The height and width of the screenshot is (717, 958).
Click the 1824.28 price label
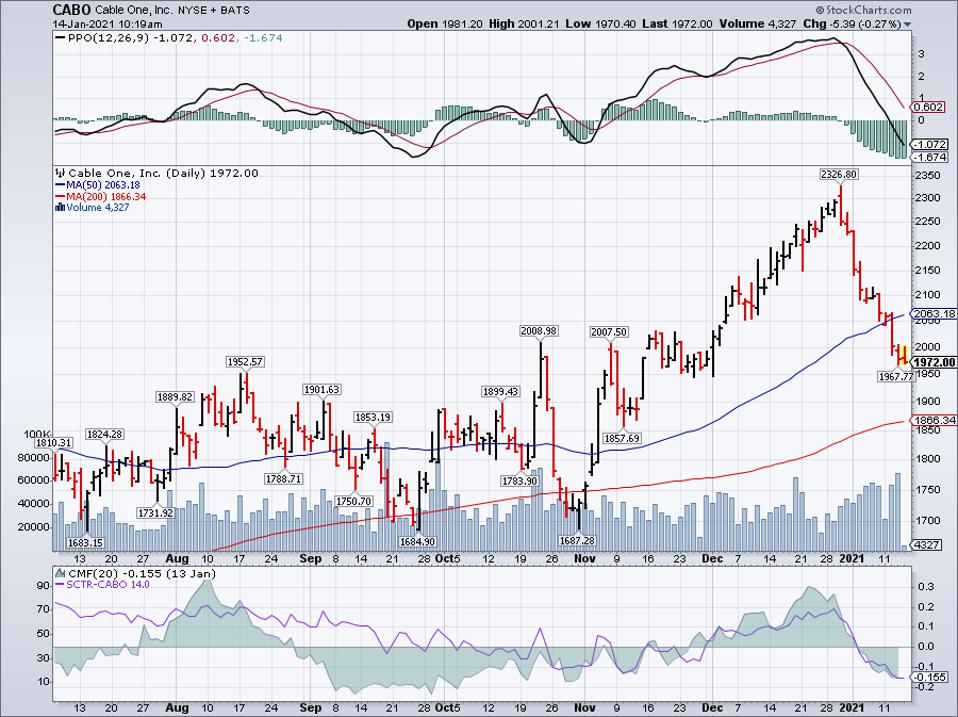pyautogui.click(x=104, y=434)
